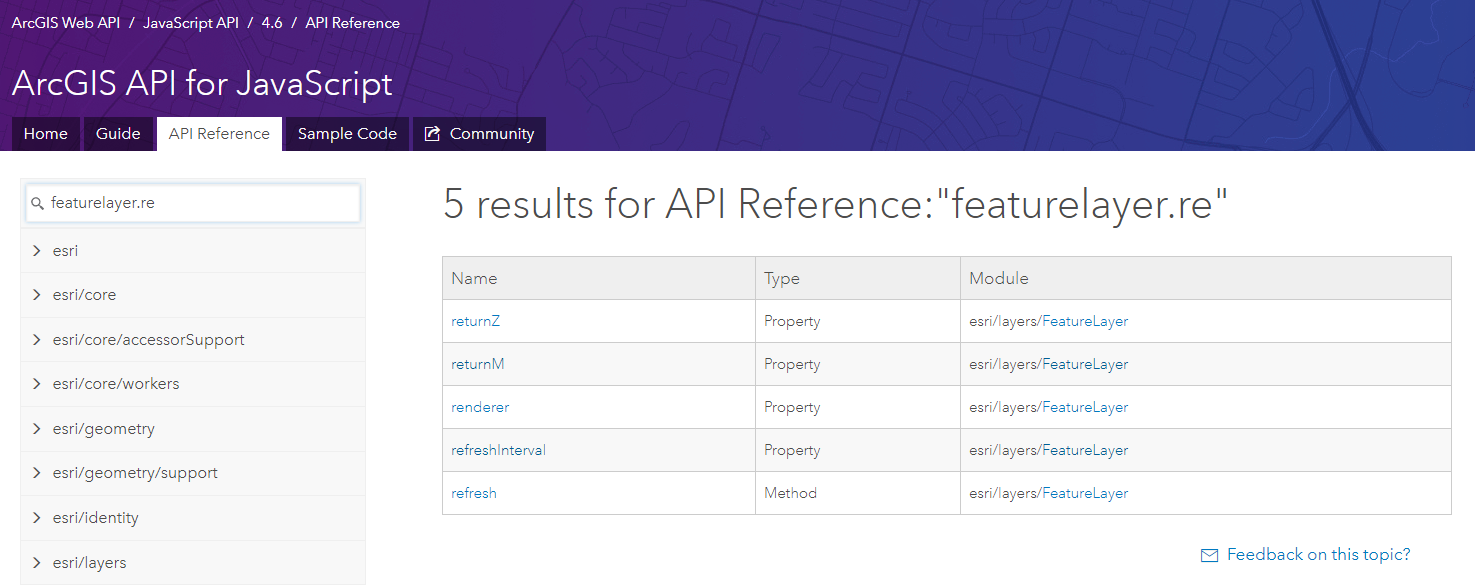Open the Home tab
Viewport: 1475px width, 585px height.
[x=46, y=134]
